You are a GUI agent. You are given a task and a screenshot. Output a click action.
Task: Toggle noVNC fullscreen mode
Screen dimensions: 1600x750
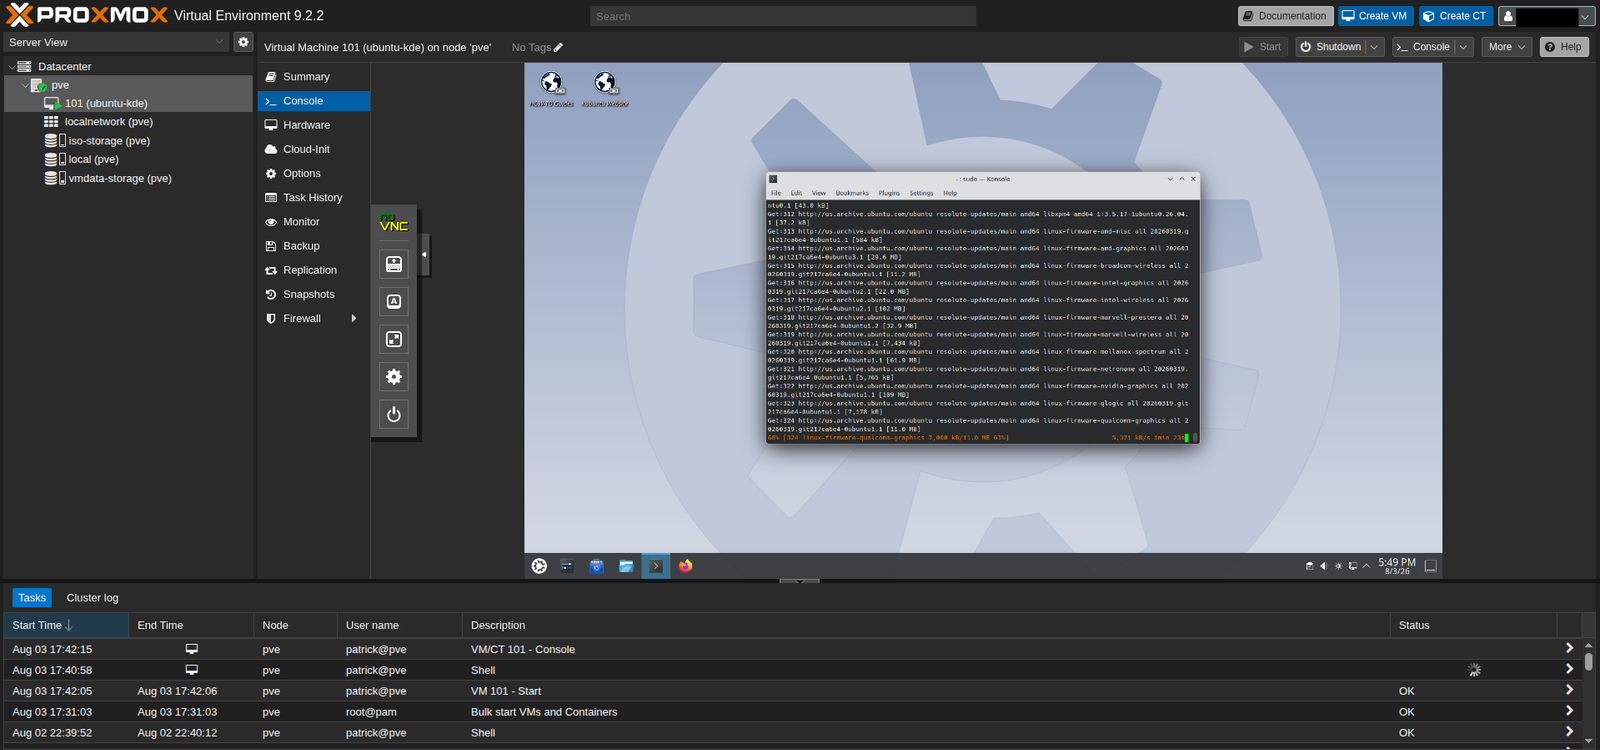[394, 339]
